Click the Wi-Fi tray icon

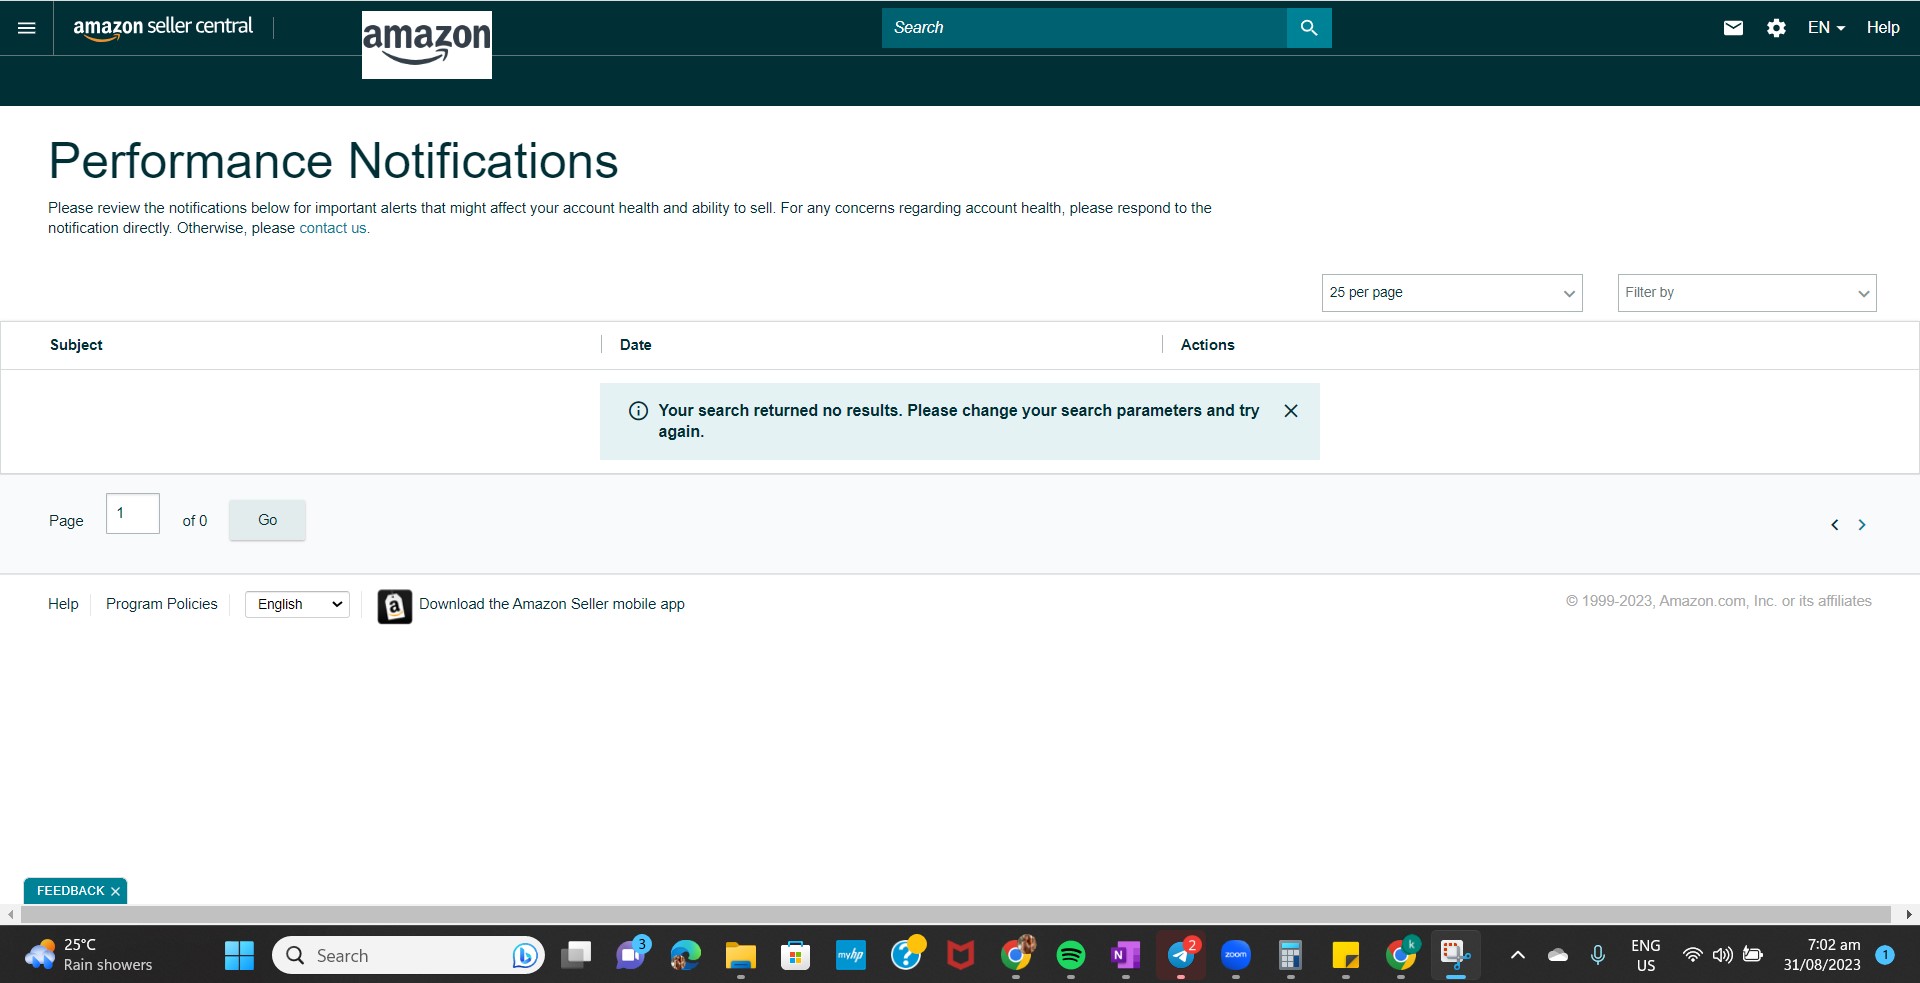point(1692,955)
